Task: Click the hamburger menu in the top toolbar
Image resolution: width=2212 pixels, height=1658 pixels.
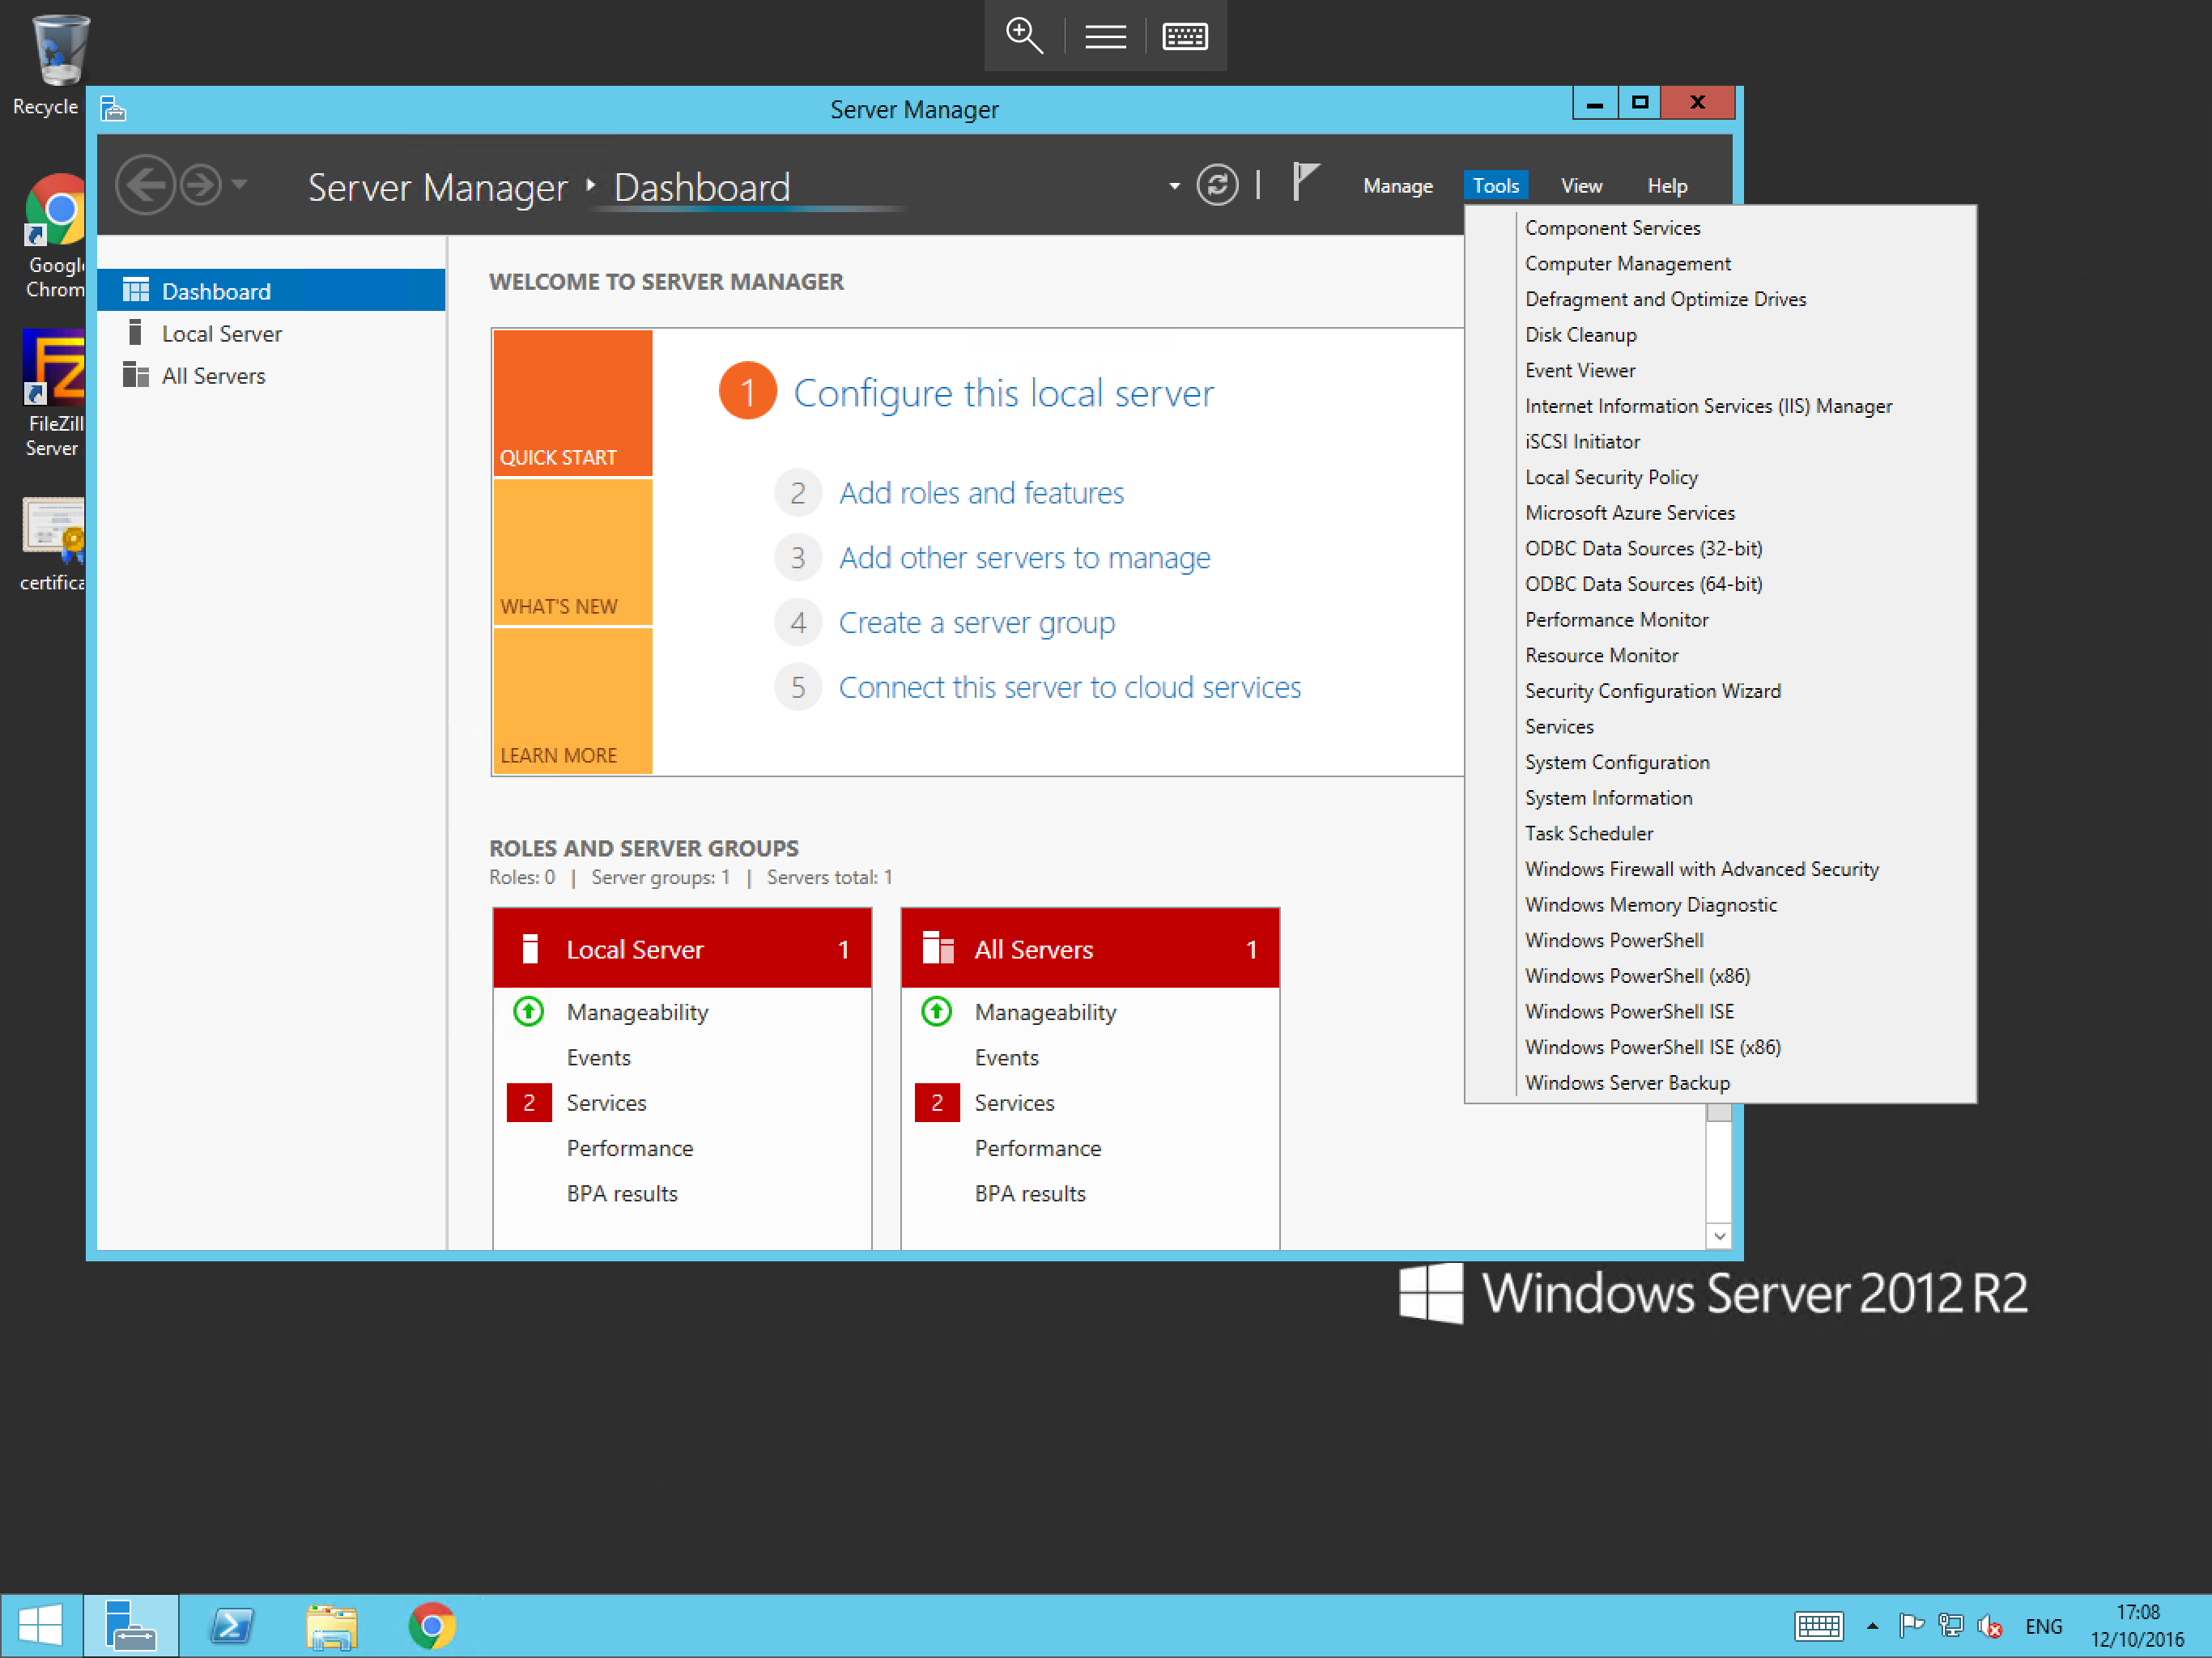Action: (1105, 37)
